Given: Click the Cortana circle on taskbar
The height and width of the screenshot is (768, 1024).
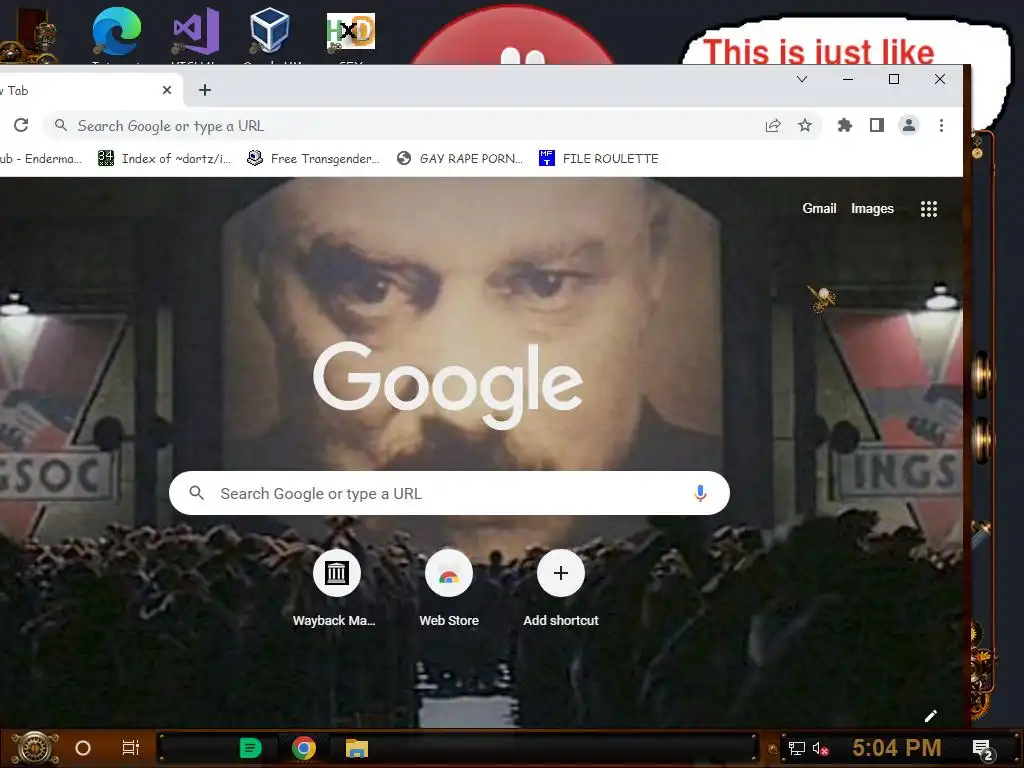Looking at the screenshot, I should pyautogui.click(x=83, y=748).
